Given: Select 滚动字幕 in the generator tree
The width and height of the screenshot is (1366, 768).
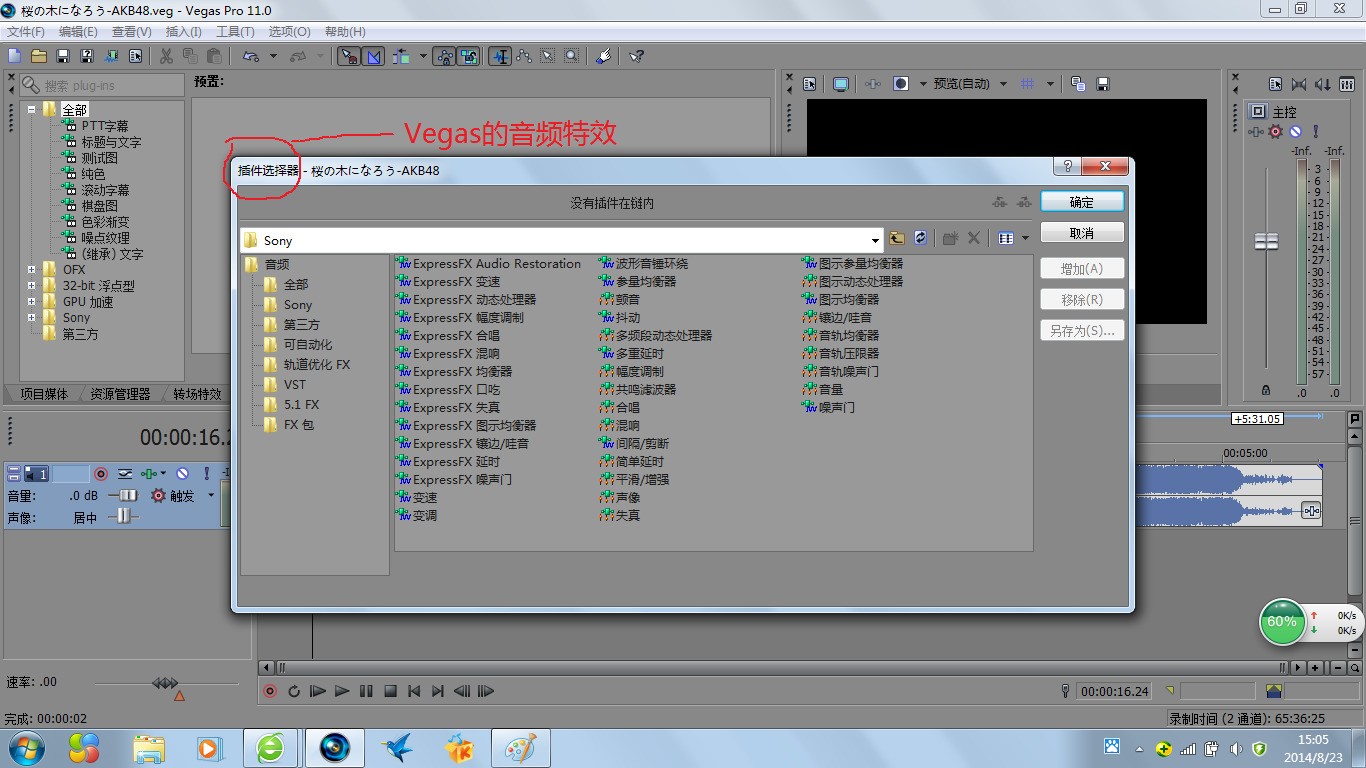Looking at the screenshot, I should tap(105, 190).
